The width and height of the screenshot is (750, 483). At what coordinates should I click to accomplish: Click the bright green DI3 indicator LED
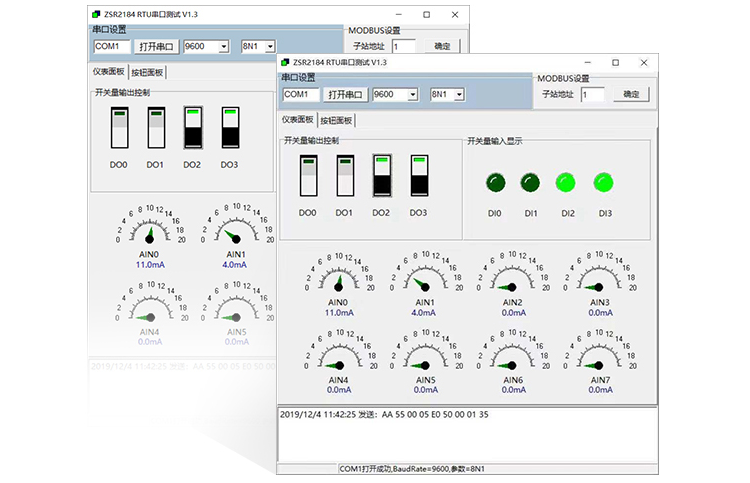[x=603, y=183]
